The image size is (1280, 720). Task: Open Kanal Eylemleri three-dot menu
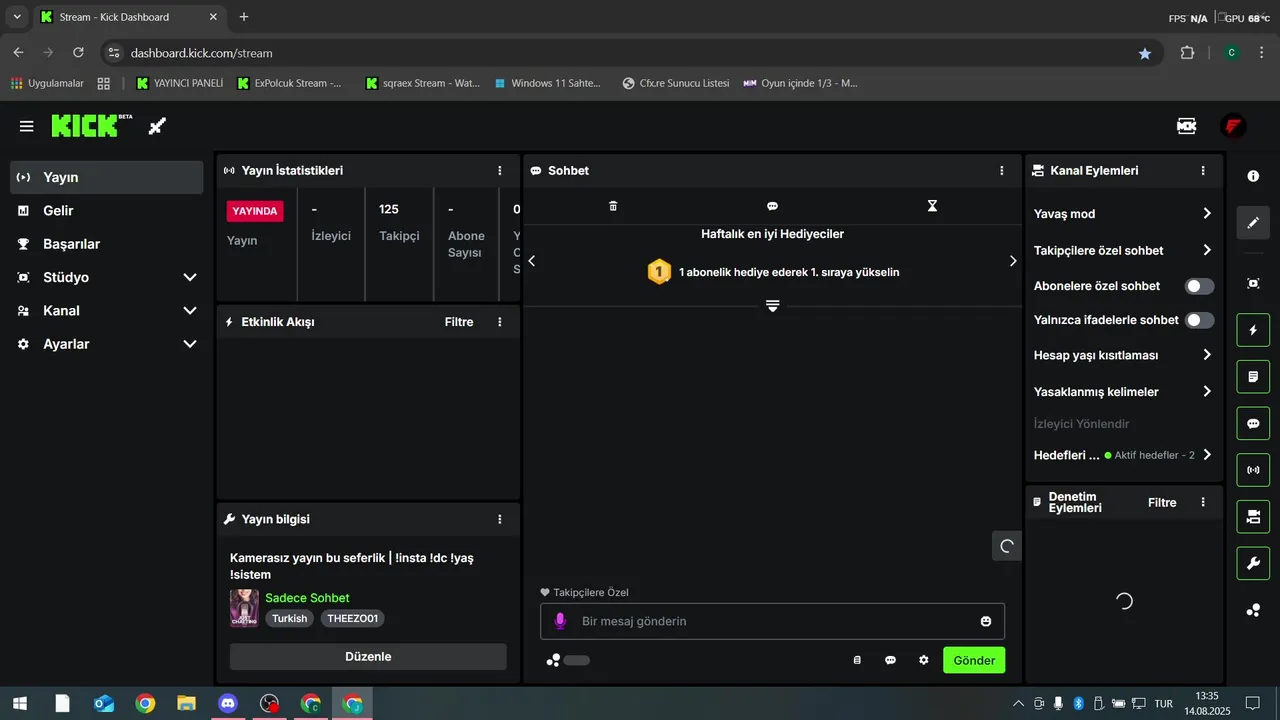pyautogui.click(x=1203, y=171)
